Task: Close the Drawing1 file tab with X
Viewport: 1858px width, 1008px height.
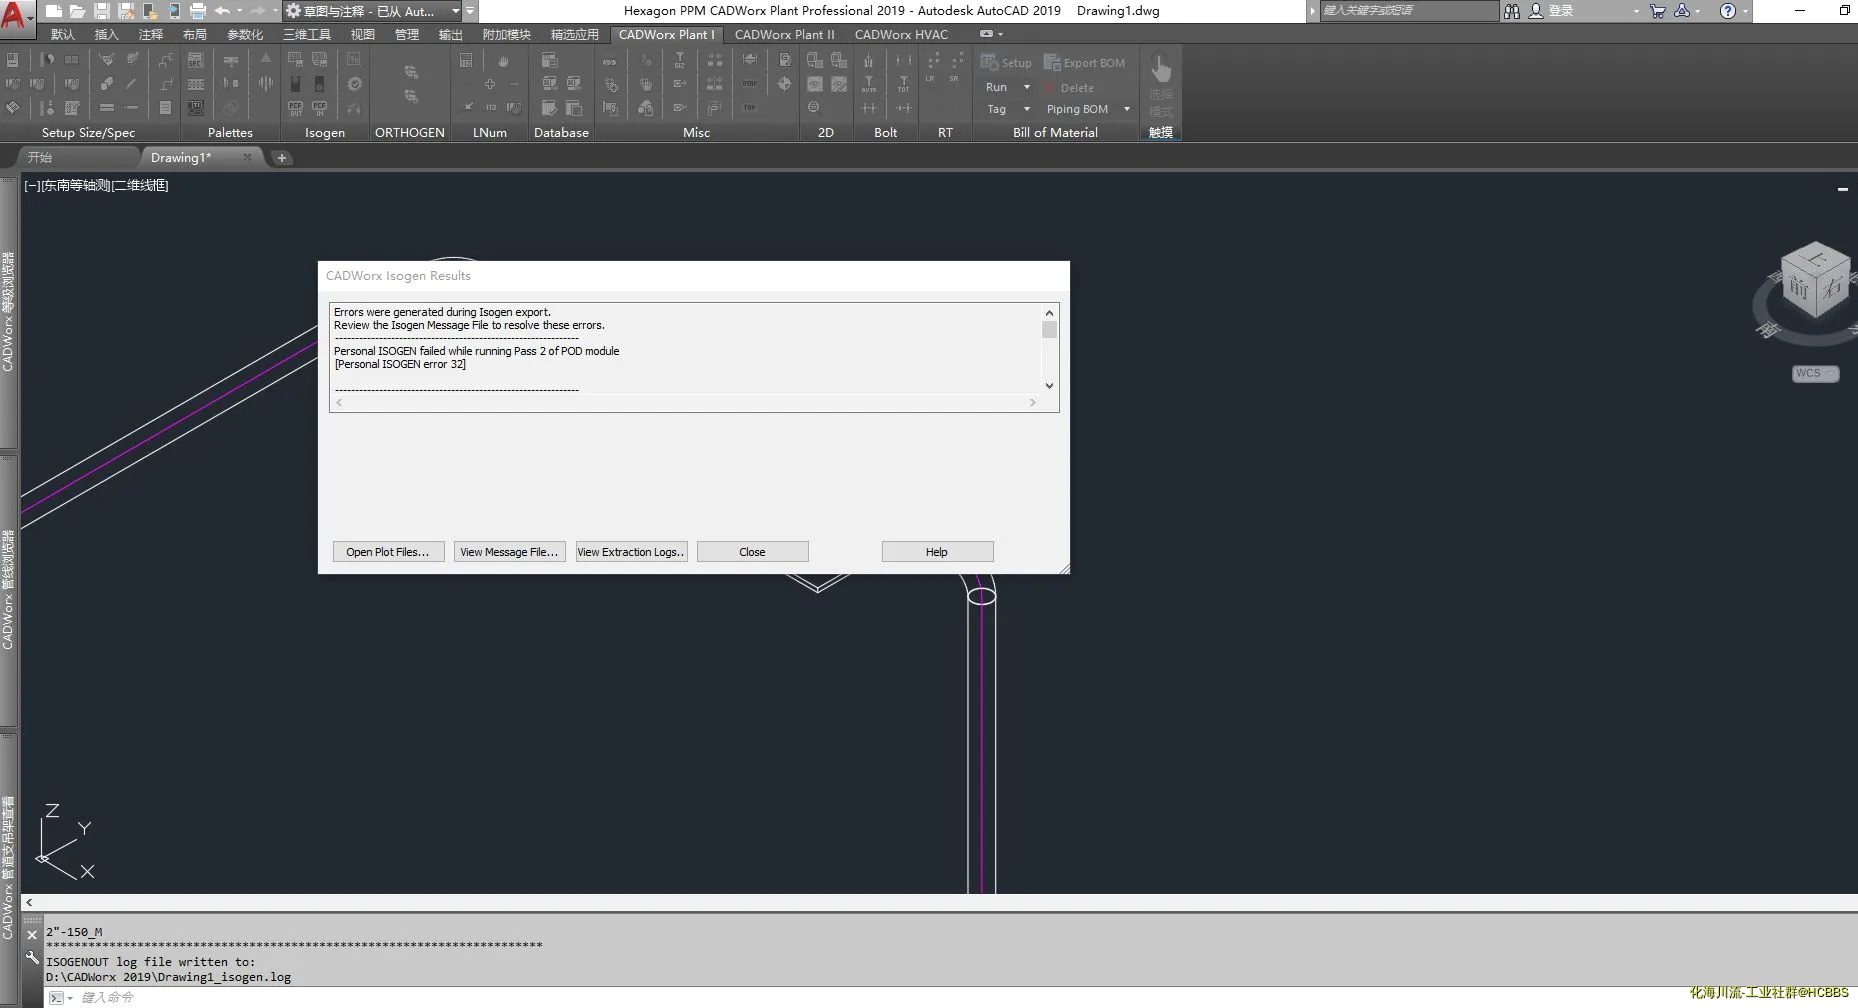Action: point(247,157)
